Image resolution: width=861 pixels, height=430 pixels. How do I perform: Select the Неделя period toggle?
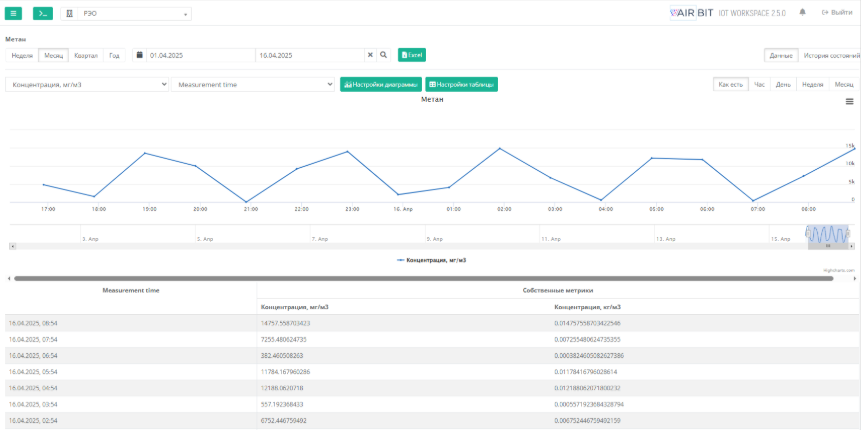[x=22, y=55]
